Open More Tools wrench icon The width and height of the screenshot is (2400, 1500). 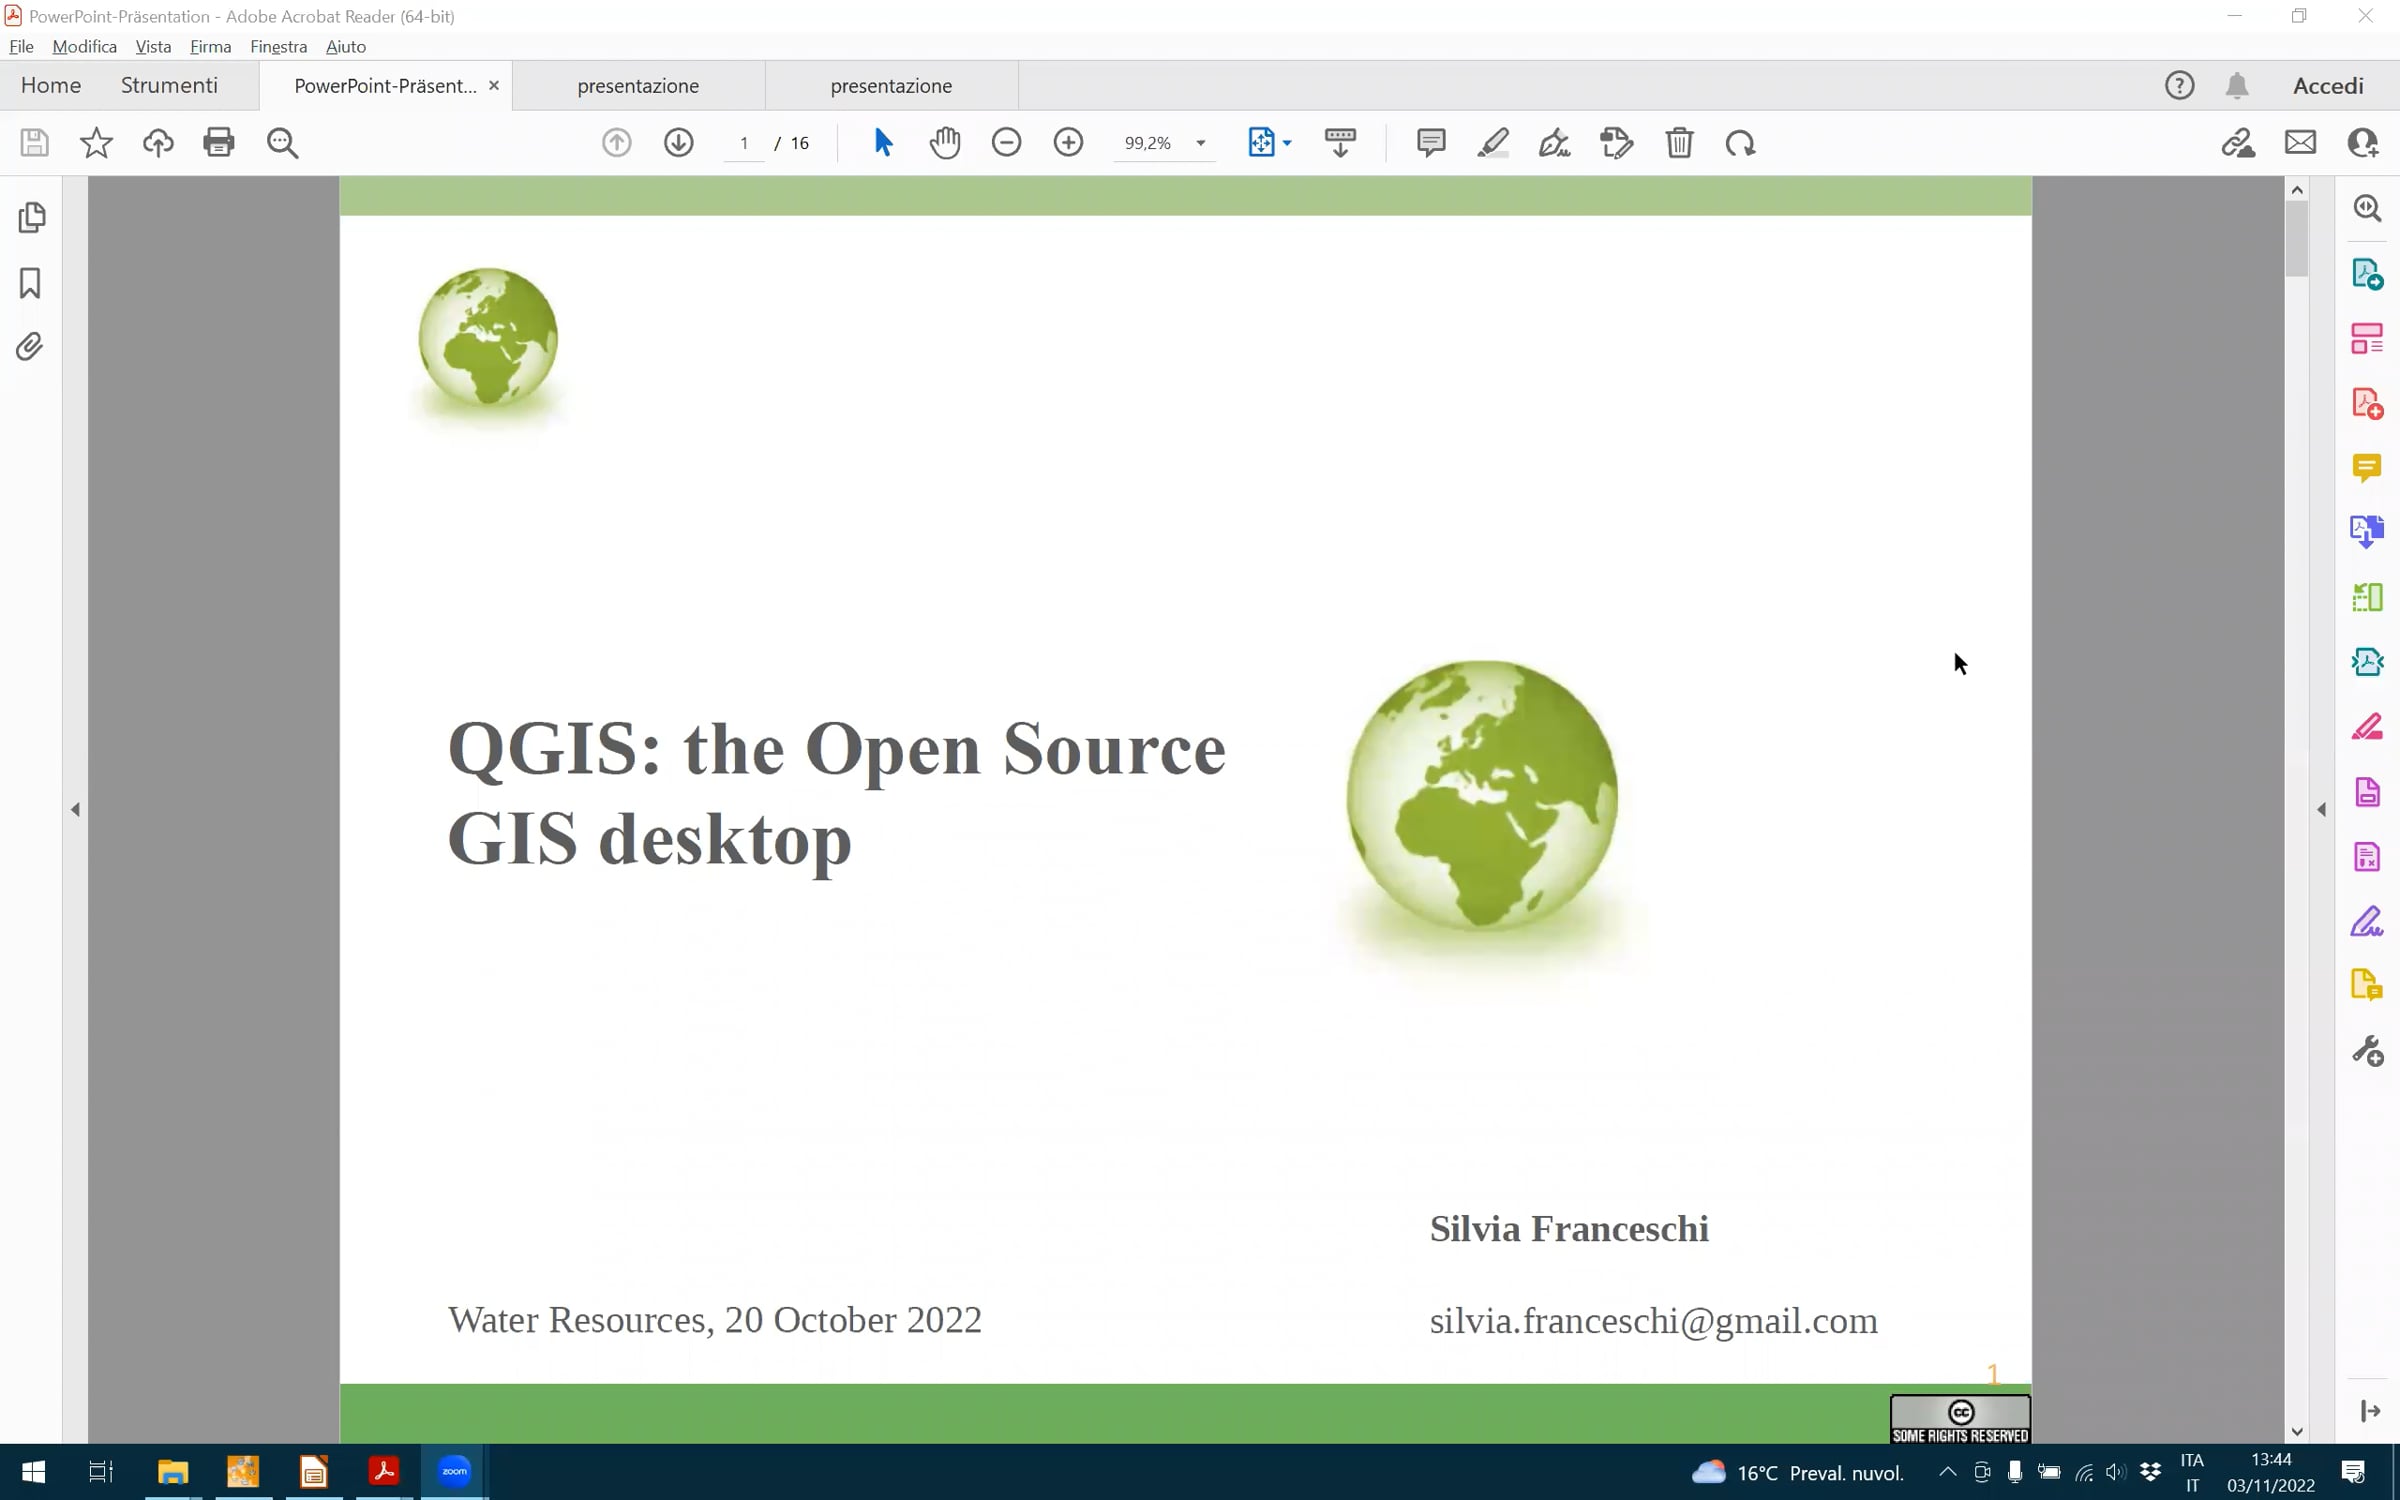pyautogui.click(x=2367, y=1051)
